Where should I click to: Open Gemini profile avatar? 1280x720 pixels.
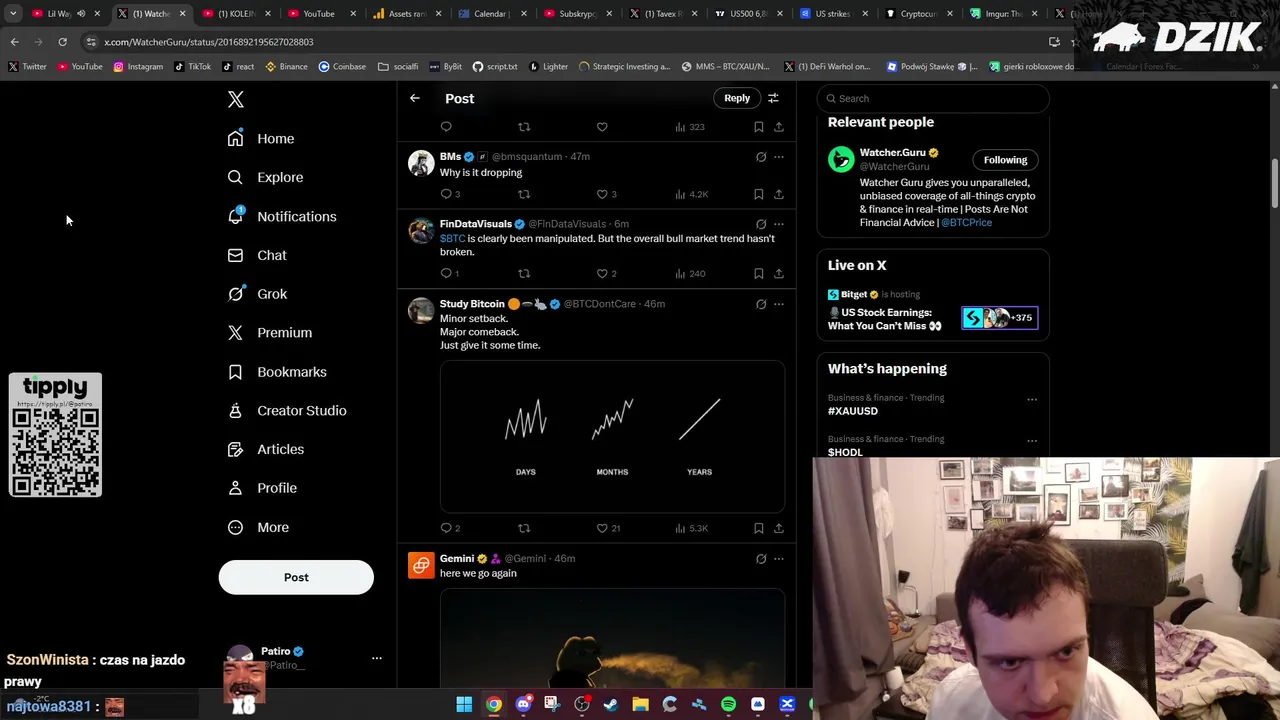click(421, 566)
